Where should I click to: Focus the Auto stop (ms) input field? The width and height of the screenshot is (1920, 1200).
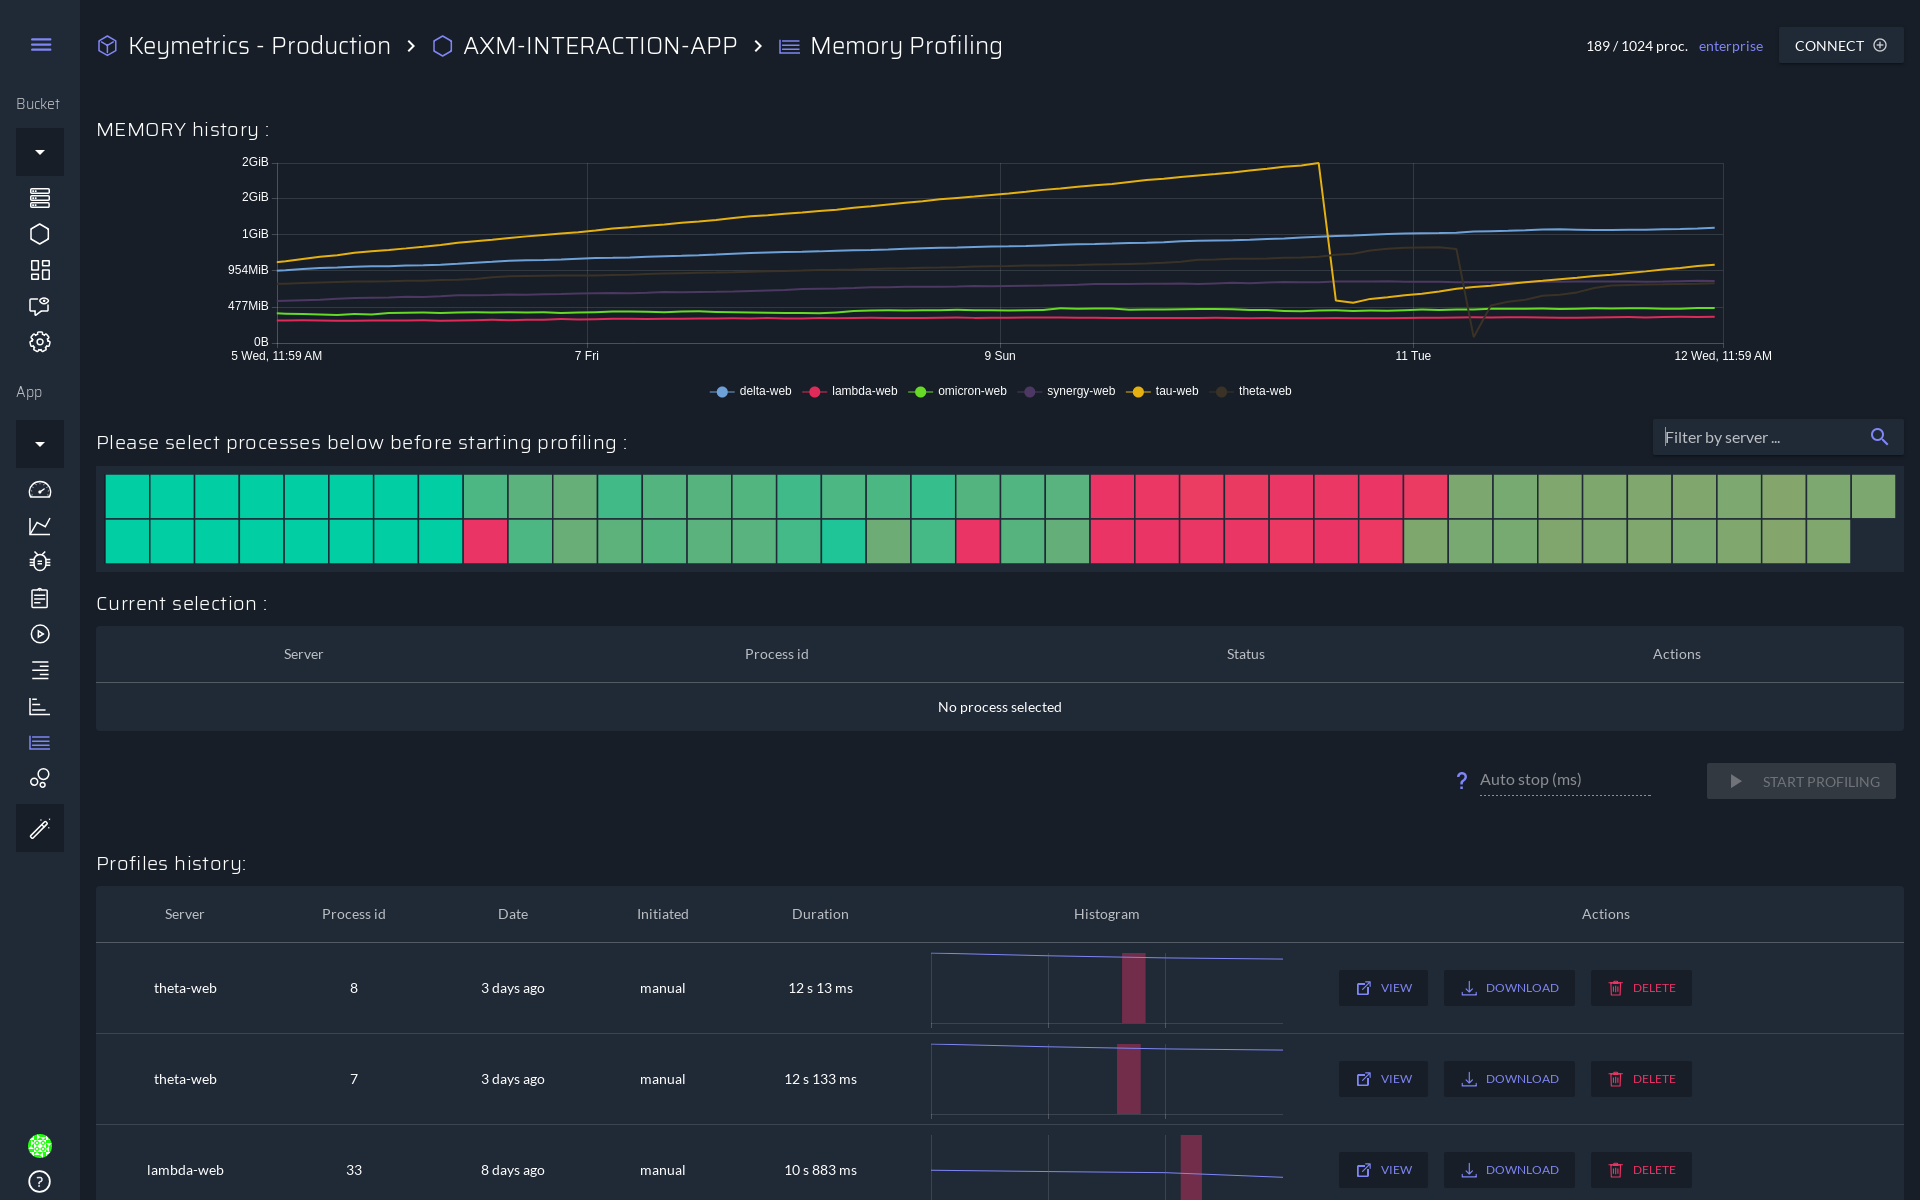point(1564,780)
